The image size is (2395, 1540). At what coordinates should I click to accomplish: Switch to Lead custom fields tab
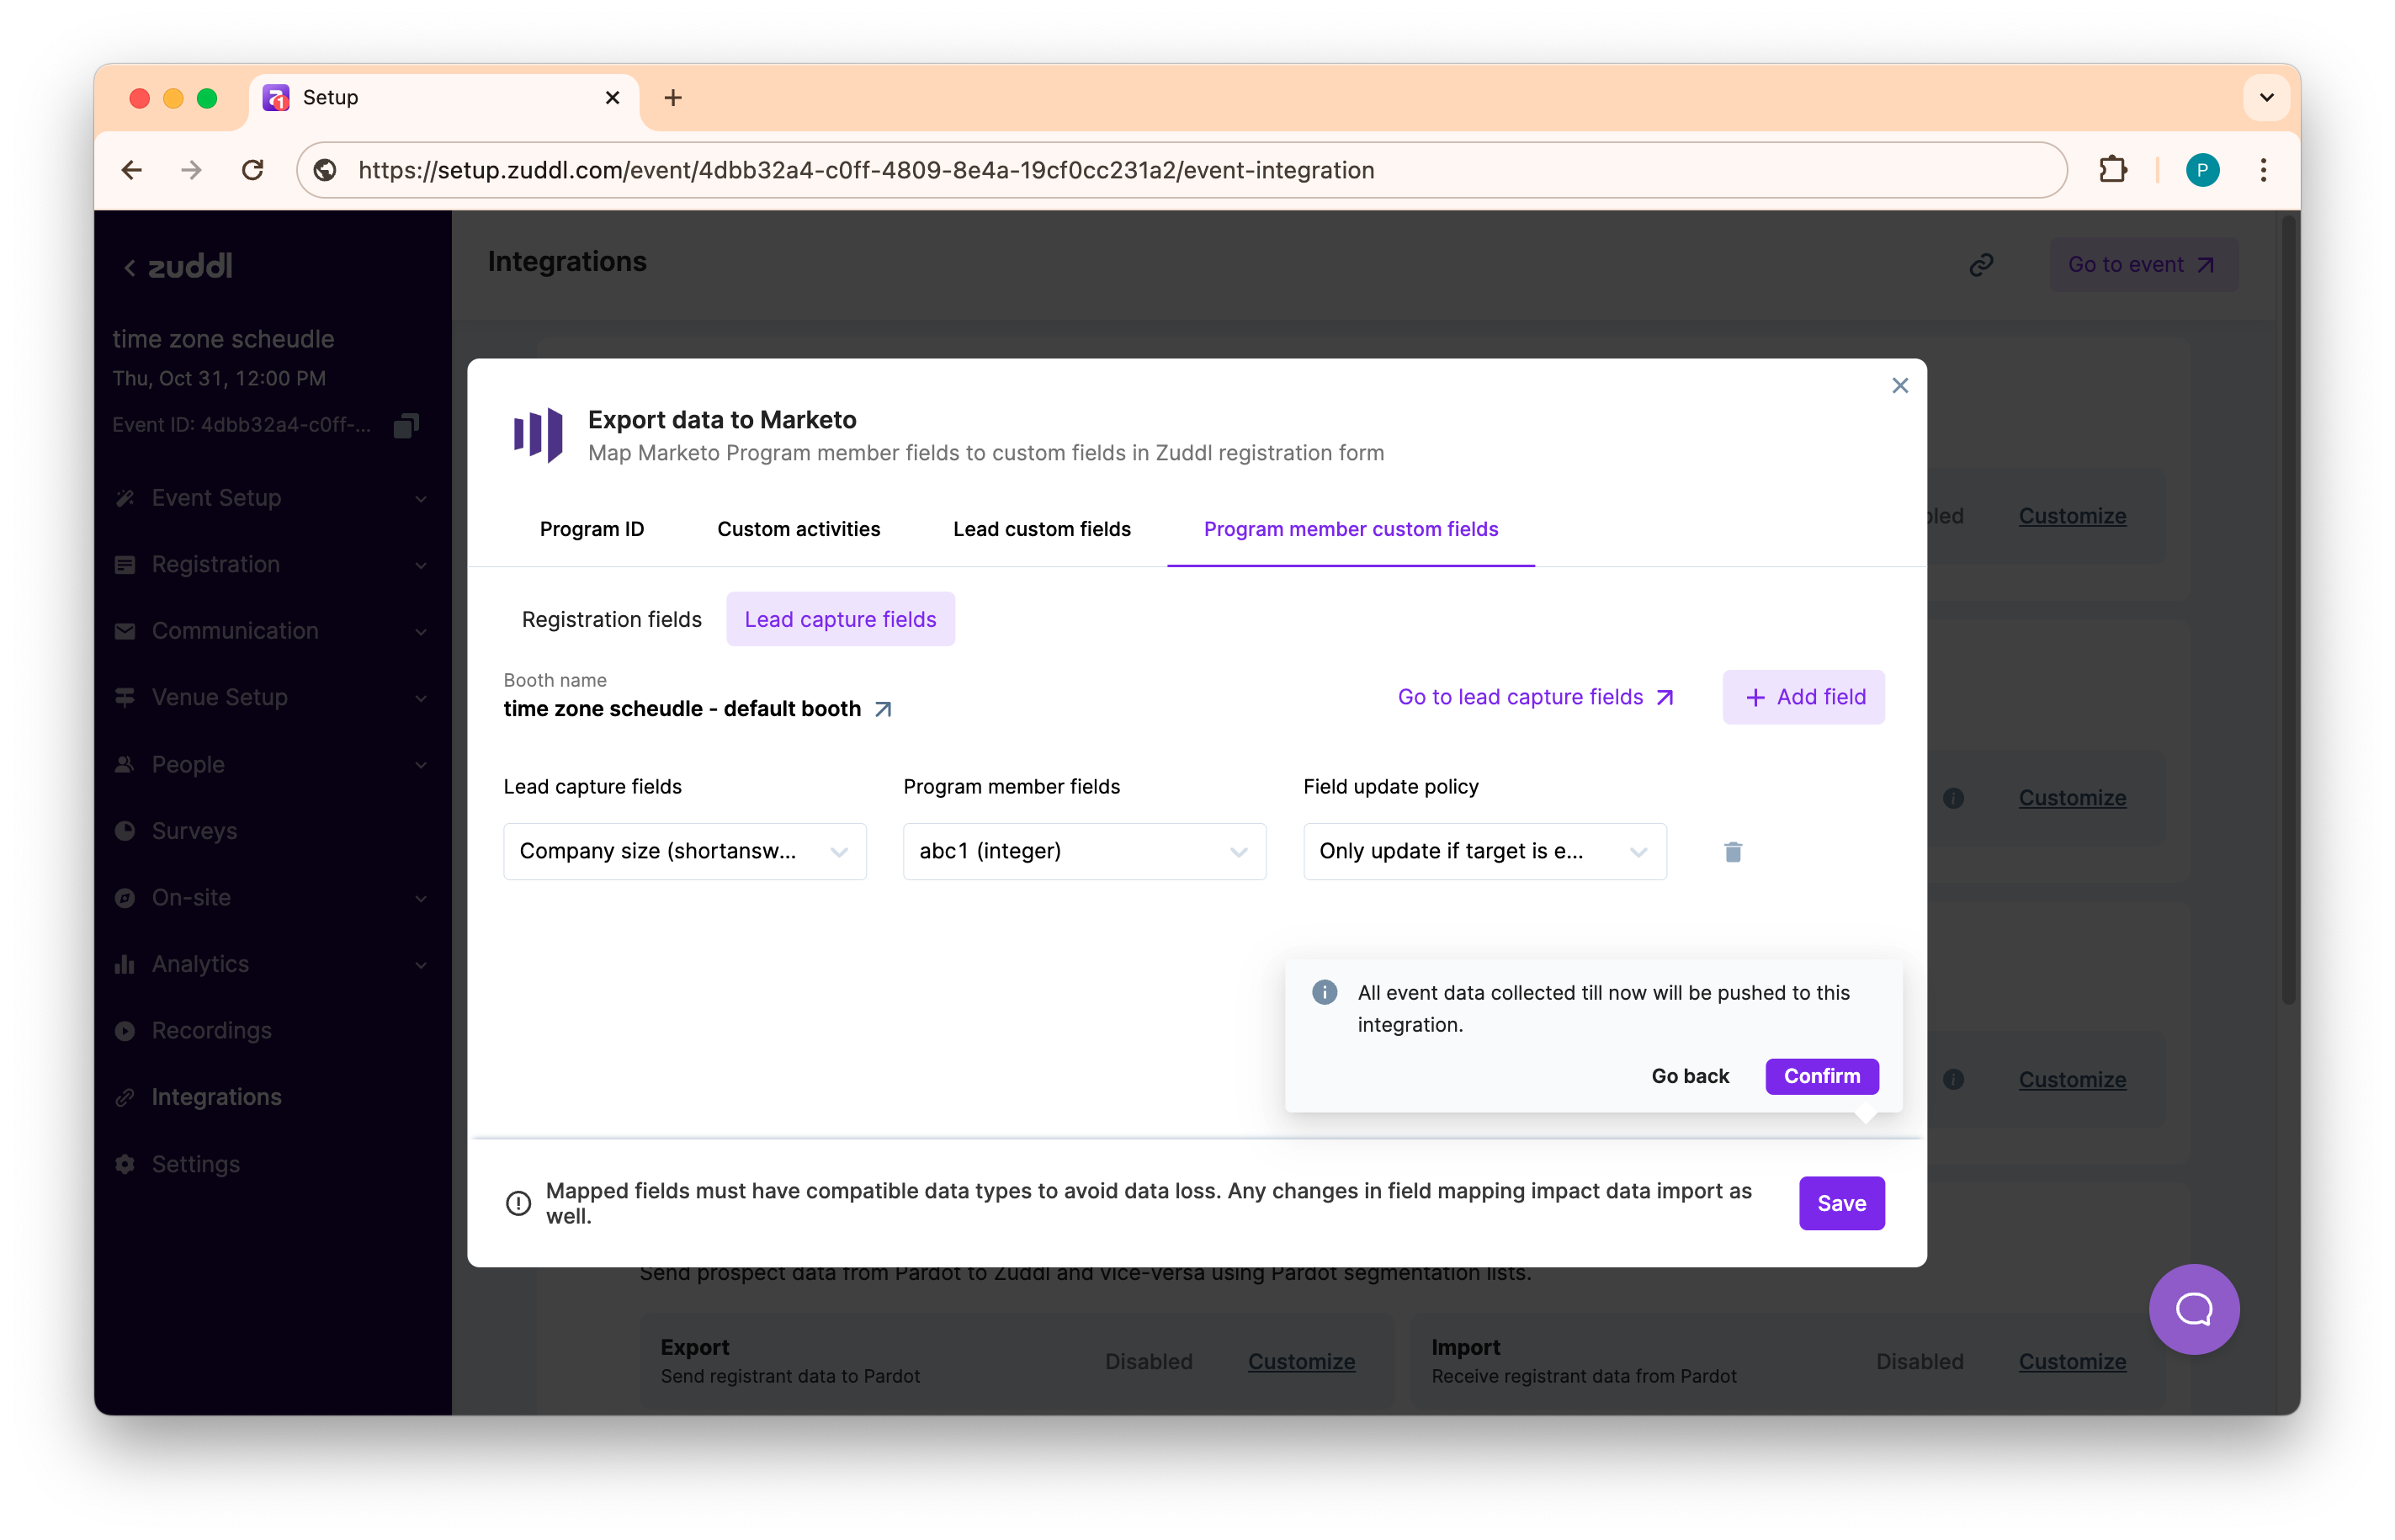[1041, 529]
